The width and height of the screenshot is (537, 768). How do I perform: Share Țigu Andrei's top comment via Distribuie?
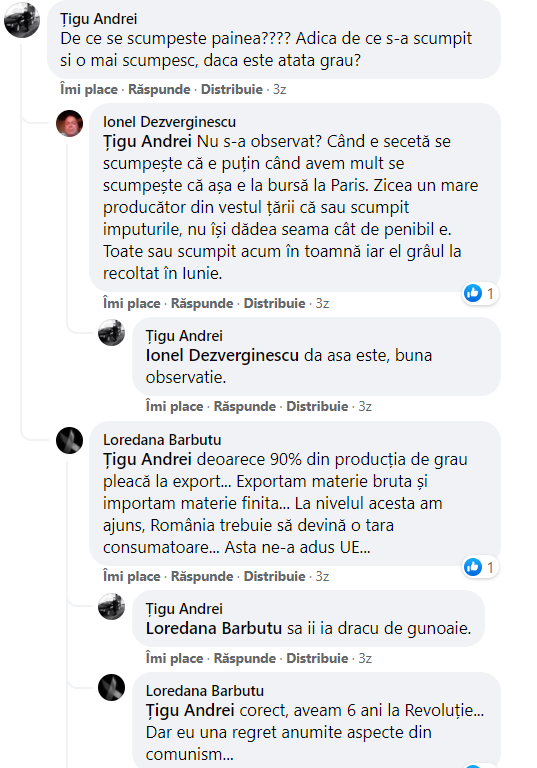coord(232,90)
